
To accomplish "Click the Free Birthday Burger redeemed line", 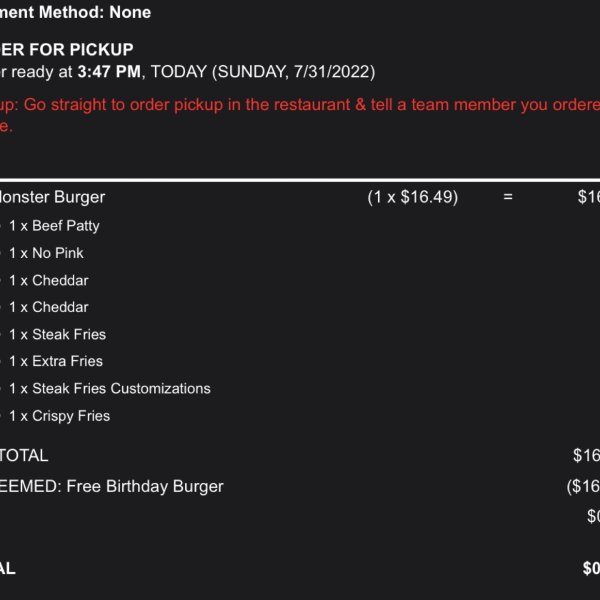I will [112, 486].
